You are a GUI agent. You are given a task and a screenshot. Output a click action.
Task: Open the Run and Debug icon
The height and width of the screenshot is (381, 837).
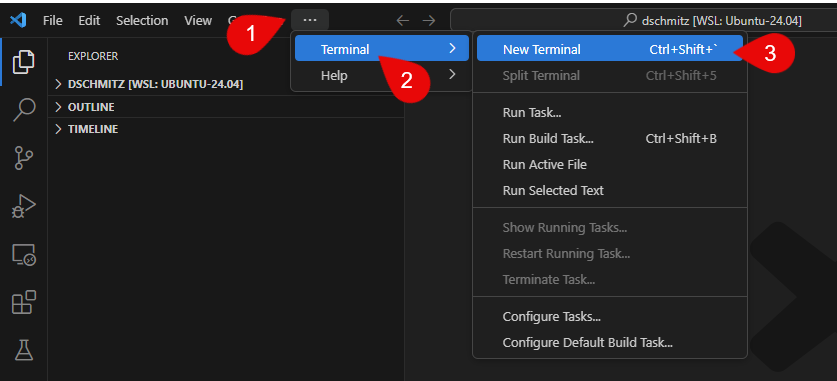point(23,206)
